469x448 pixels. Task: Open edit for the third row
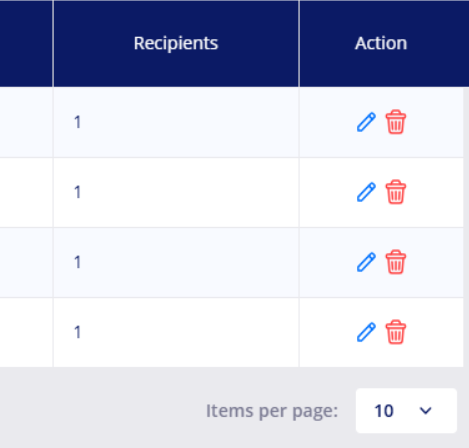(366, 262)
